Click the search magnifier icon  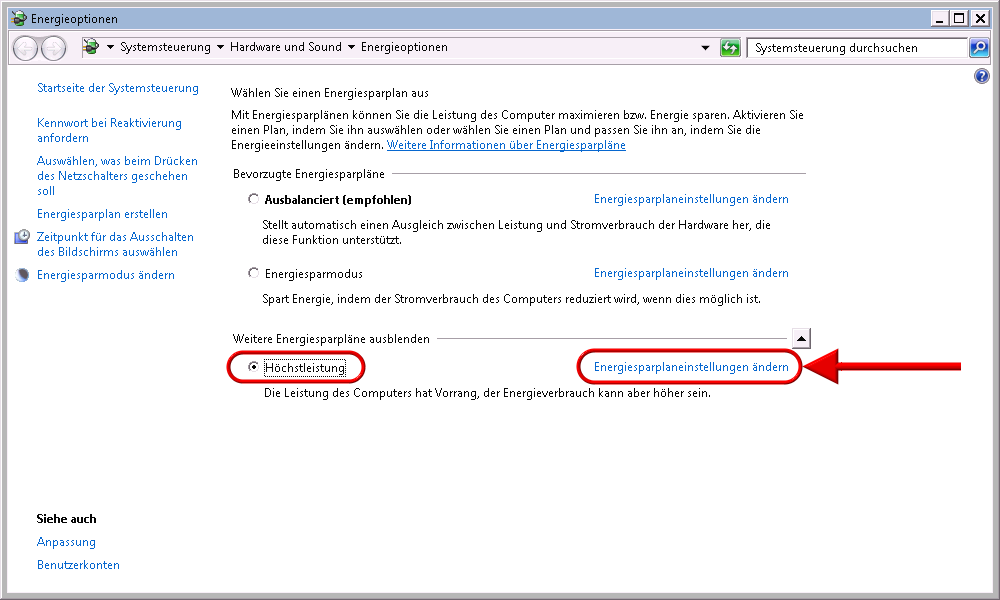pyautogui.click(x=978, y=48)
